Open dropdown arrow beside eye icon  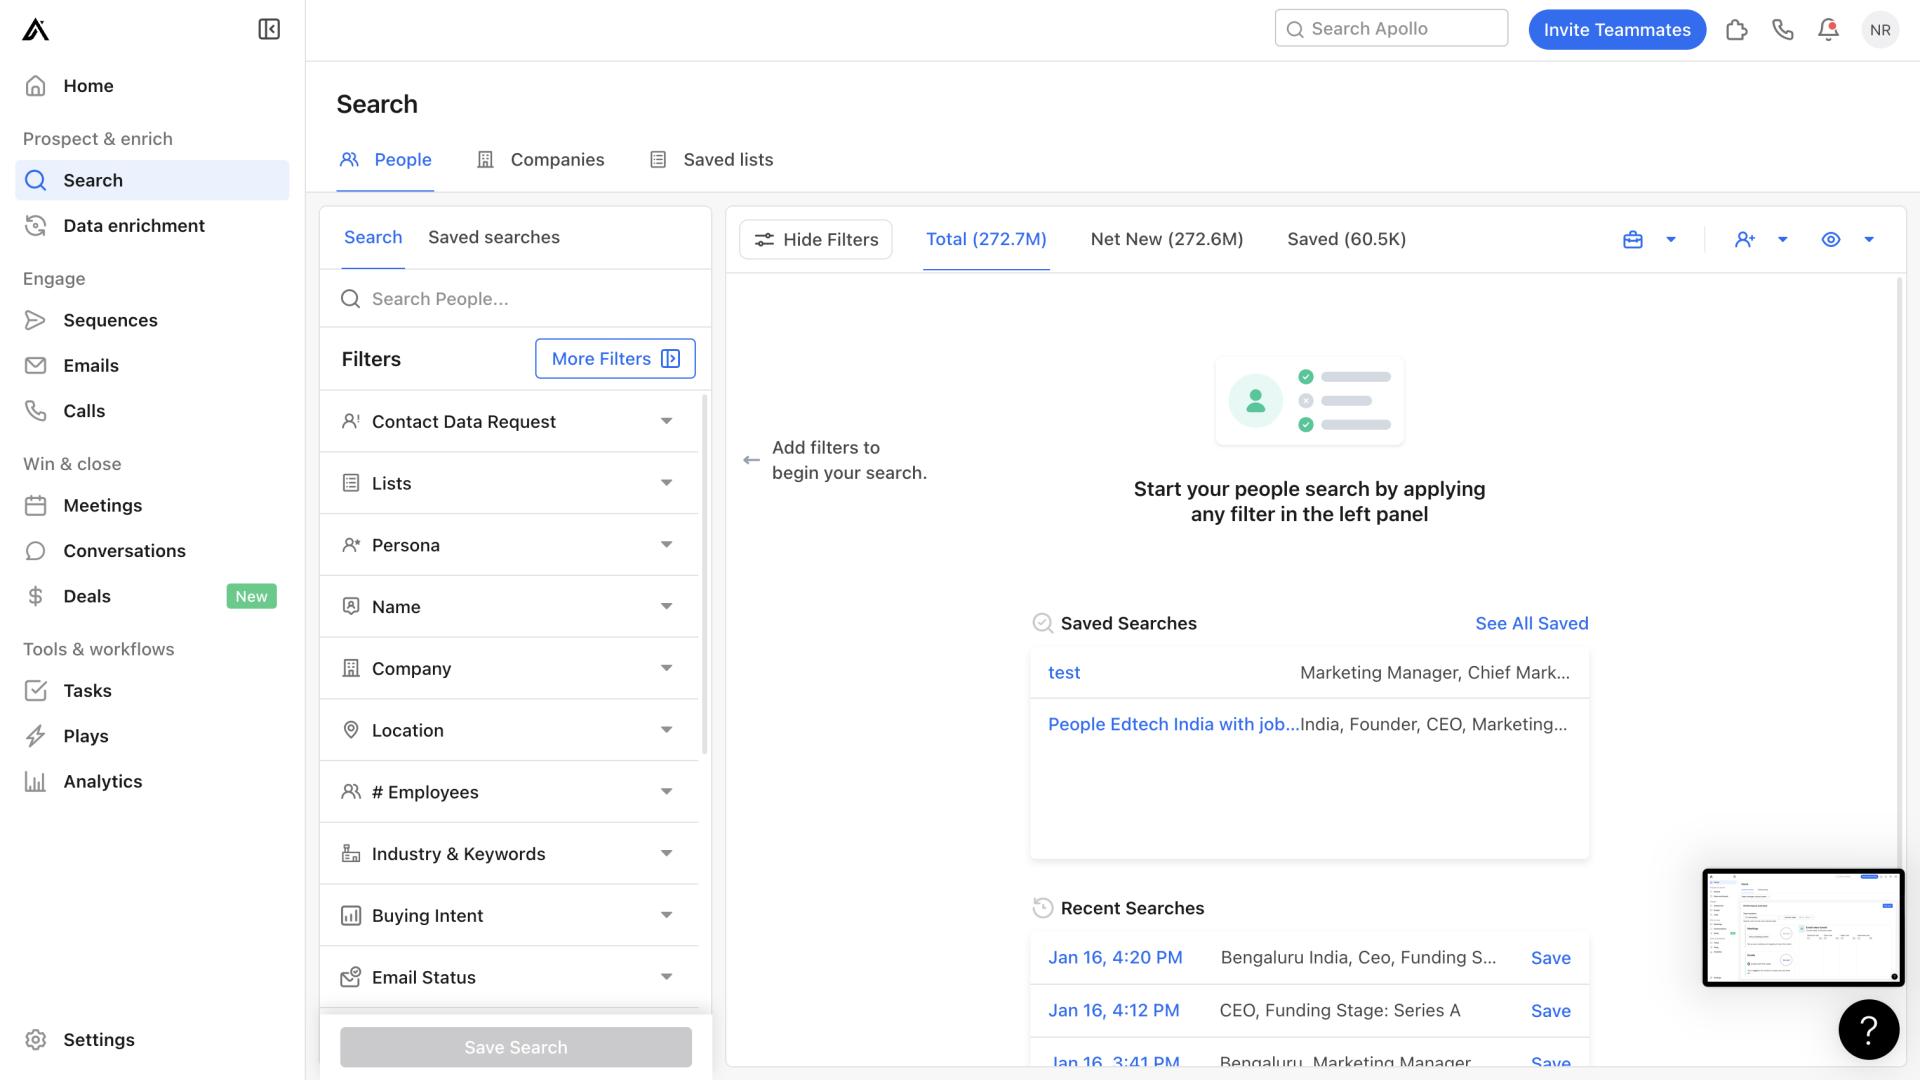pyautogui.click(x=1869, y=240)
